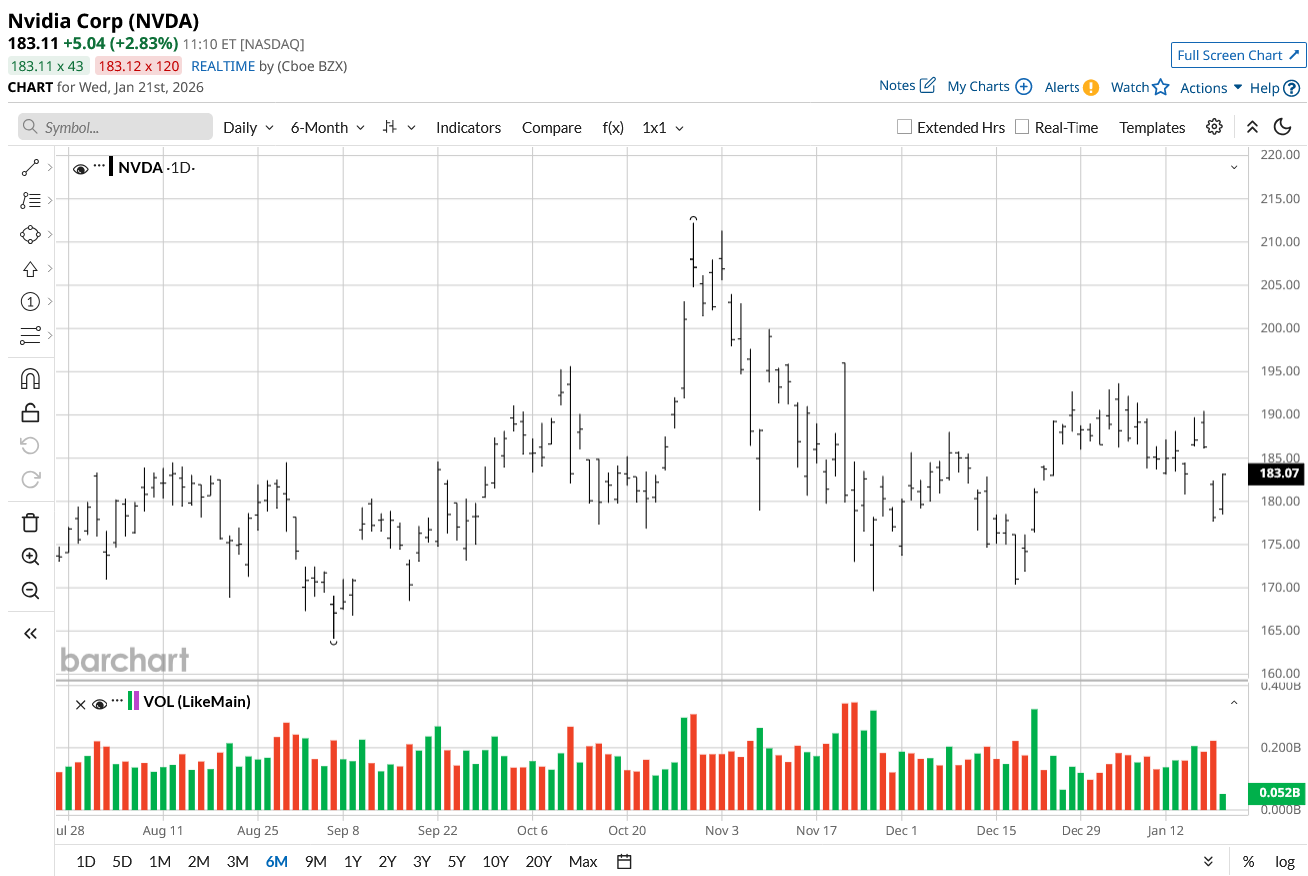Zoom out with the minus magnifier
1308x876 pixels.
30,590
